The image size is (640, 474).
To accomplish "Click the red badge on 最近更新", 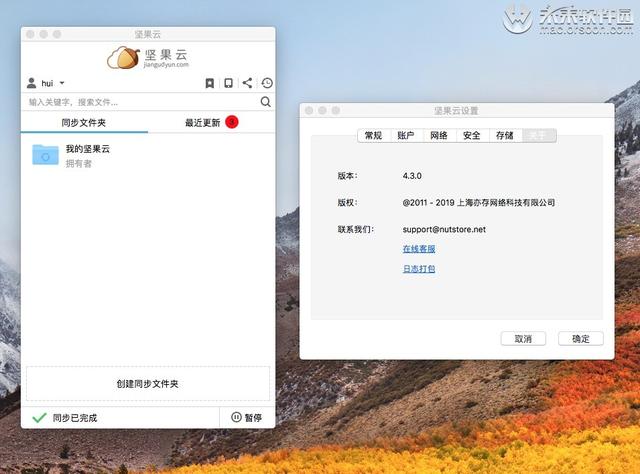I will pyautogui.click(x=232, y=122).
